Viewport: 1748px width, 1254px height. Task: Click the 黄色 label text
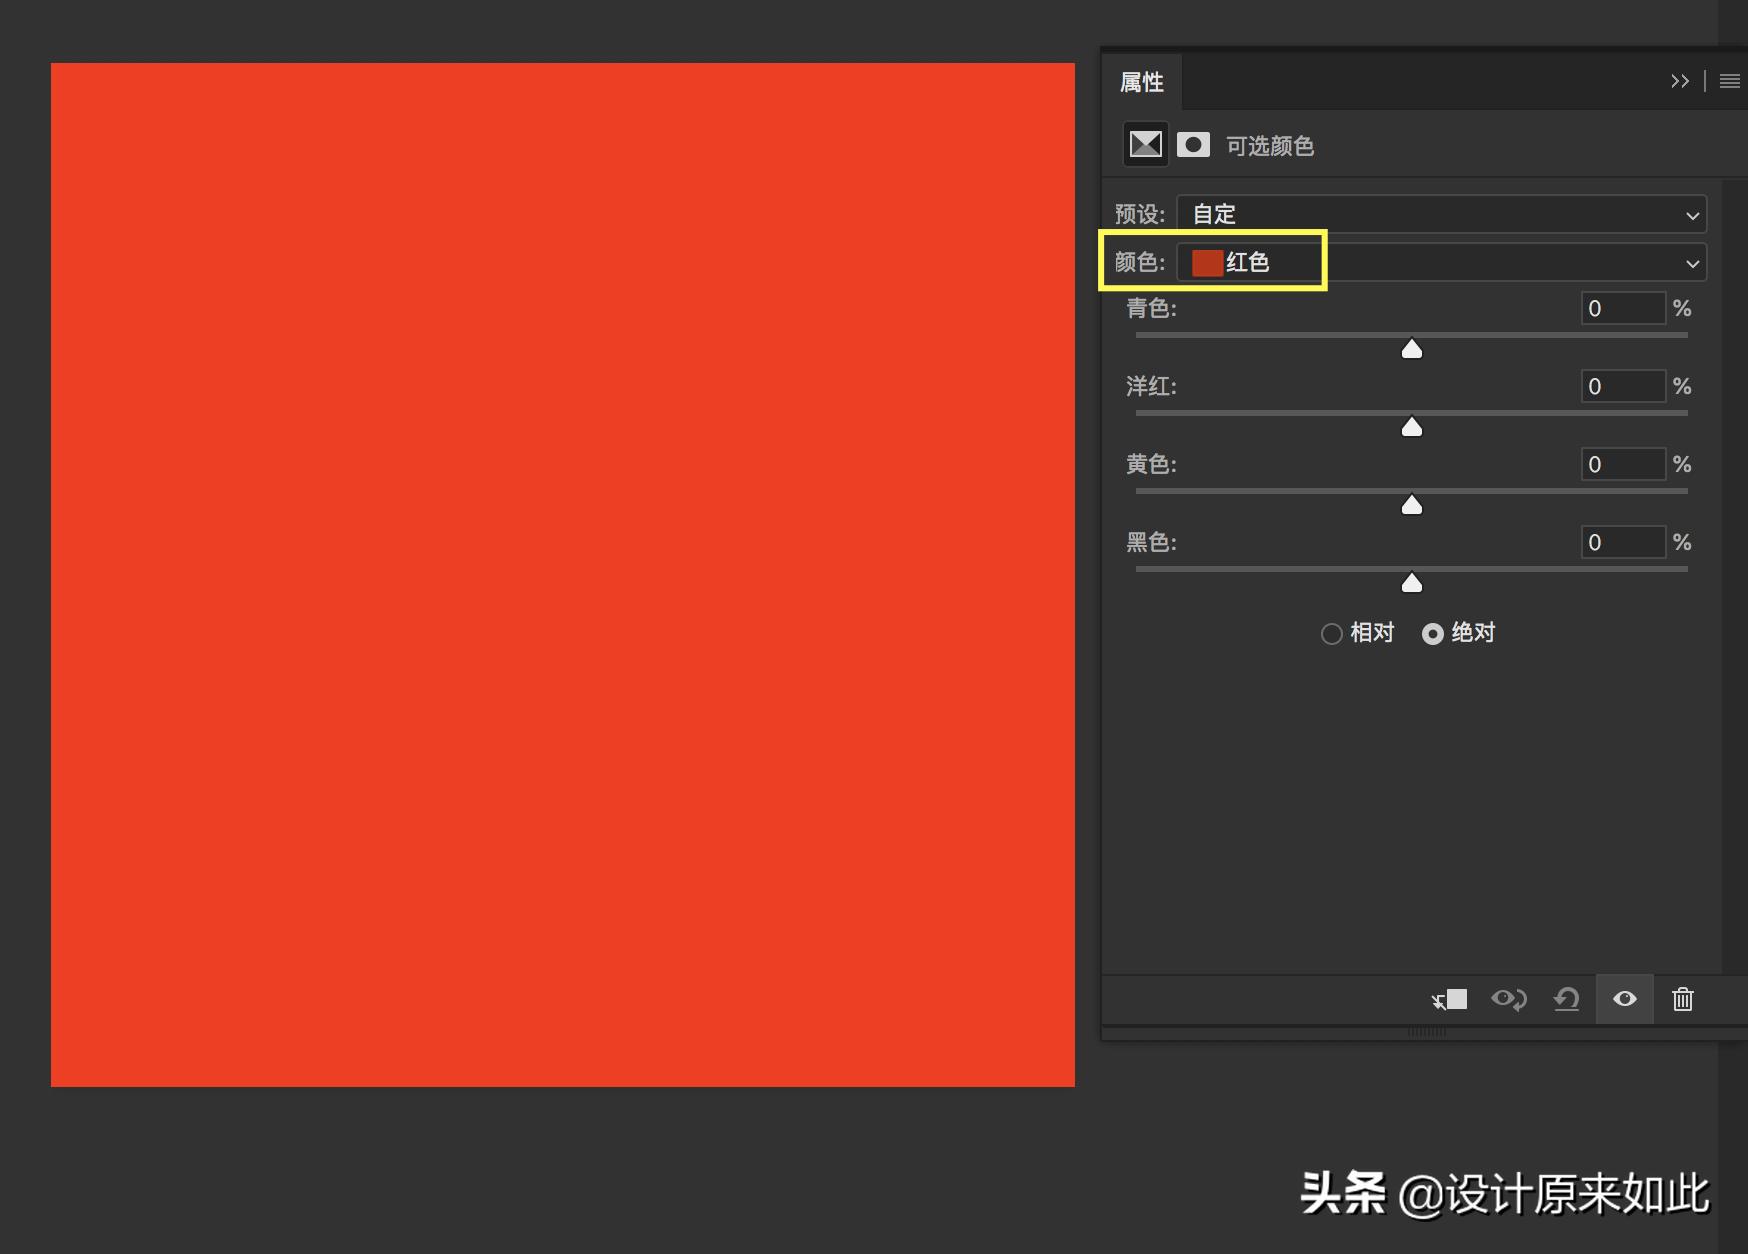pyautogui.click(x=1151, y=464)
